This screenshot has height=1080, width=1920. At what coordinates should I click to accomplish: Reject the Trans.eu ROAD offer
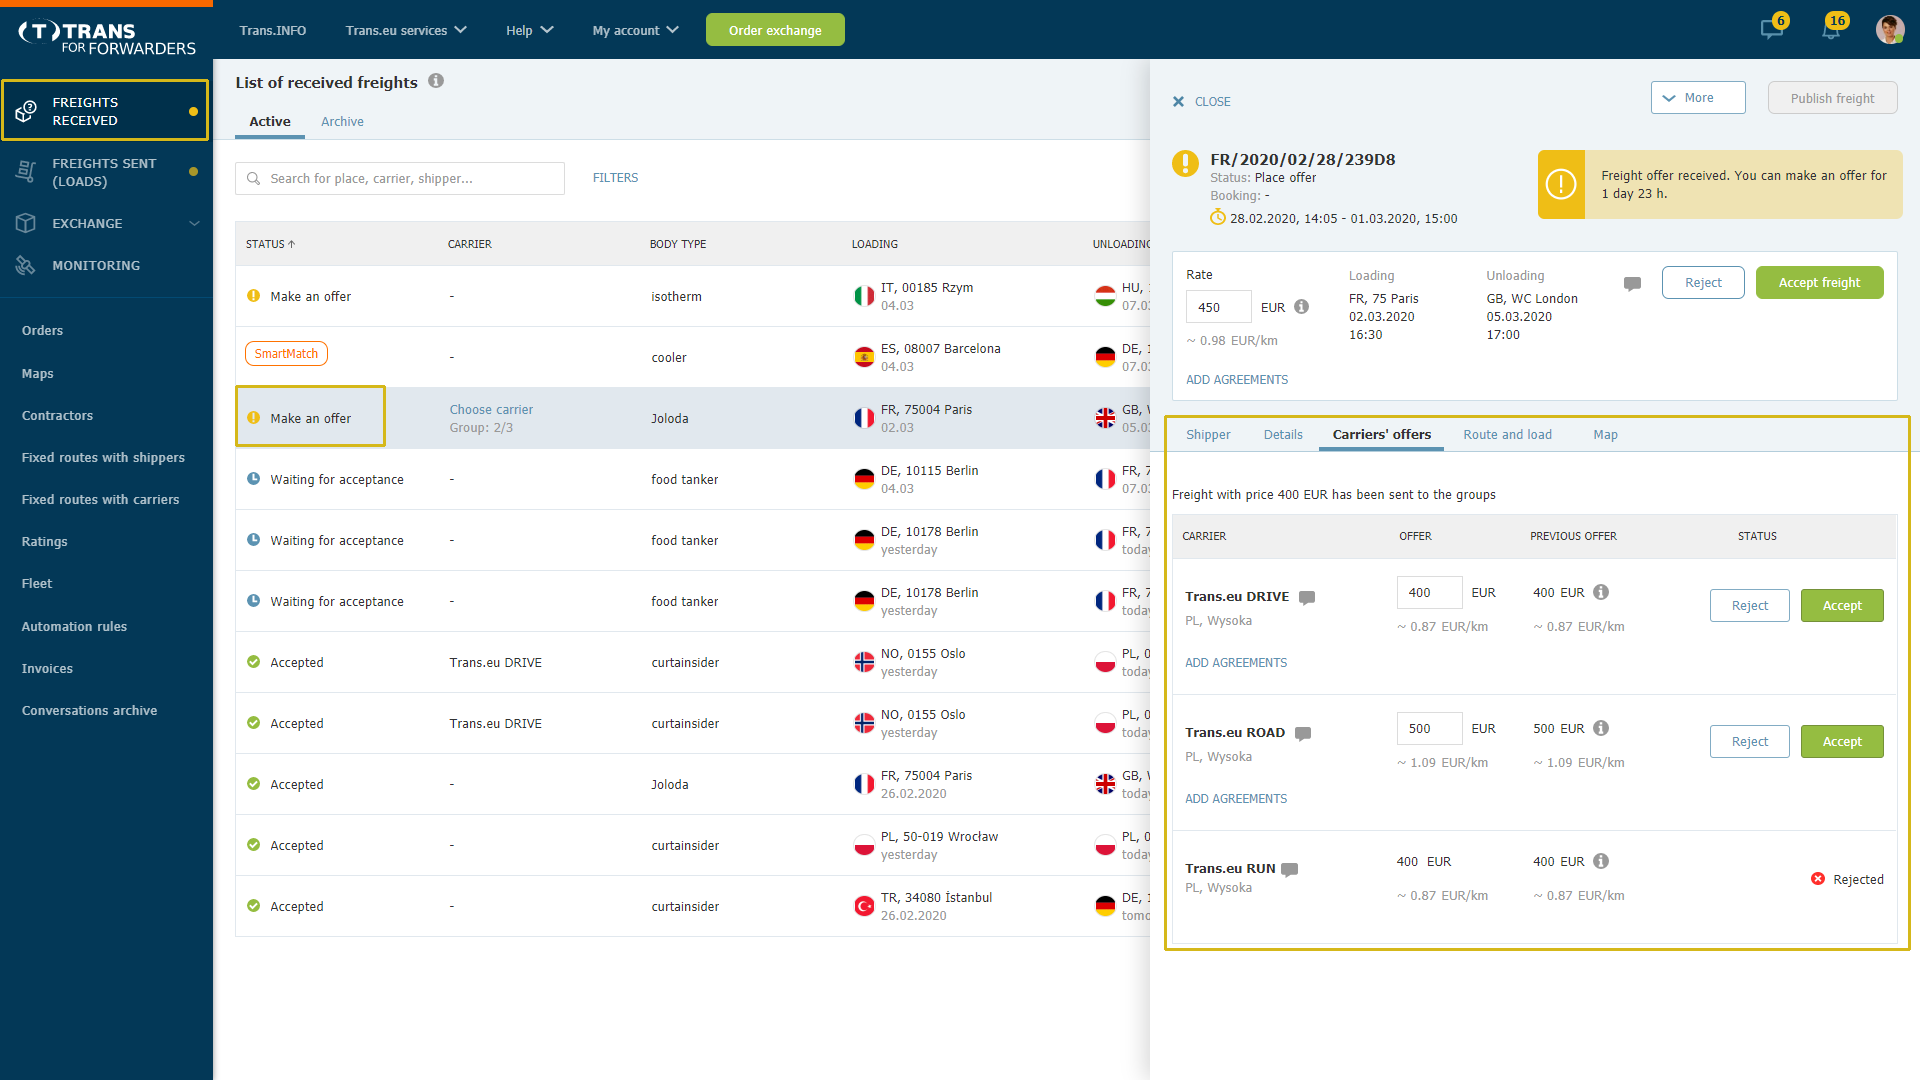pyautogui.click(x=1750, y=741)
